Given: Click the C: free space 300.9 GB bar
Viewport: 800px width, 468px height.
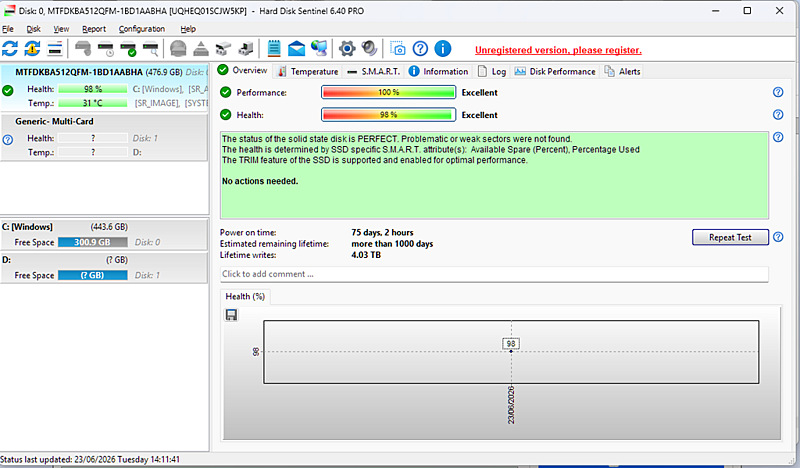Looking at the screenshot, I should click(x=92, y=242).
